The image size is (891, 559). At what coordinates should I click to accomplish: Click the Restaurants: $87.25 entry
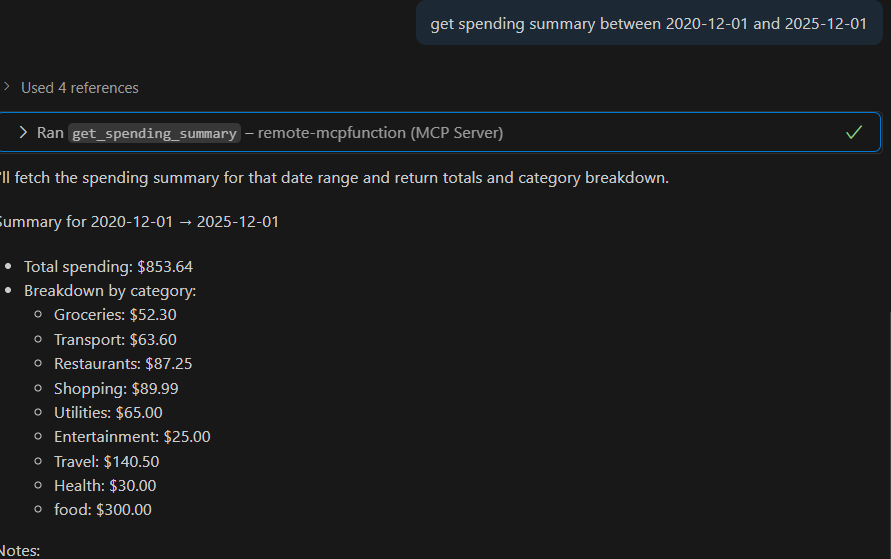coord(123,364)
